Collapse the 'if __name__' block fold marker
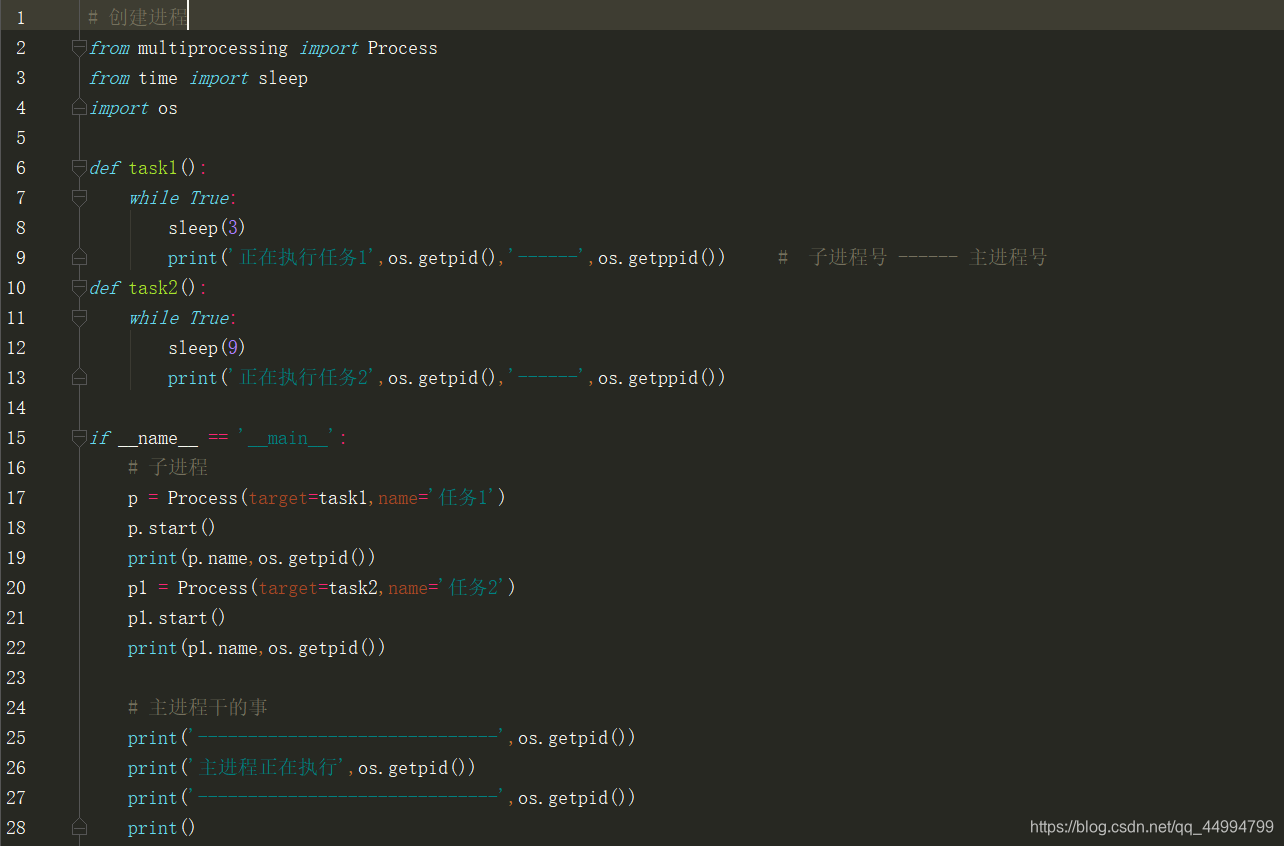The image size is (1284, 846). pyautogui.click(x=80, y=438)
